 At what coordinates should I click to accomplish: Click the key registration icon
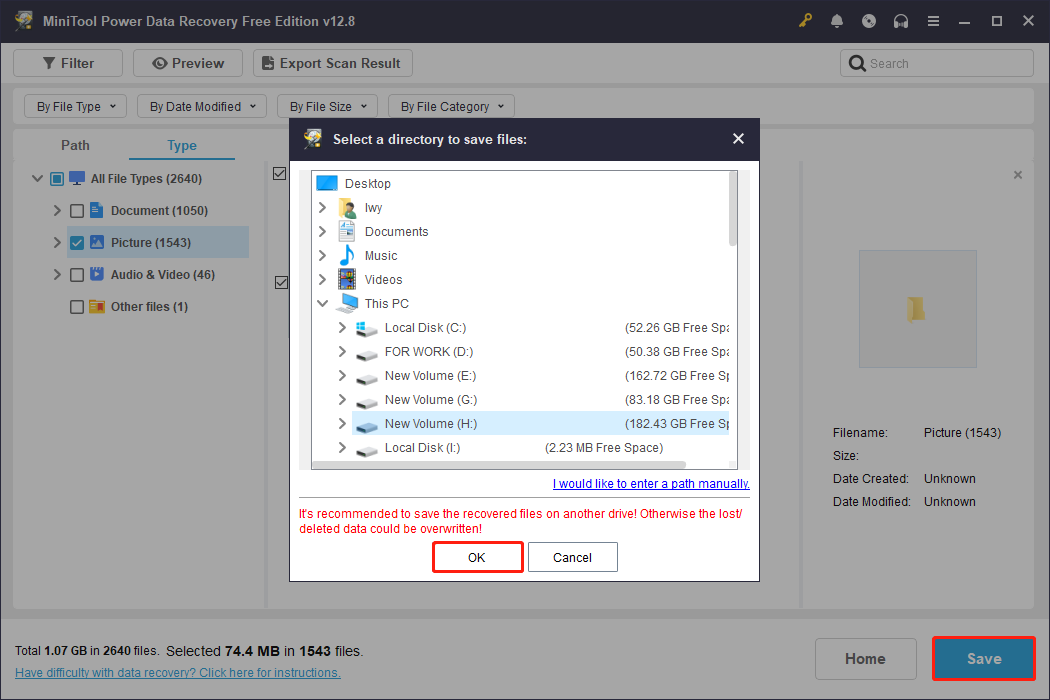[x=805, y=20]
